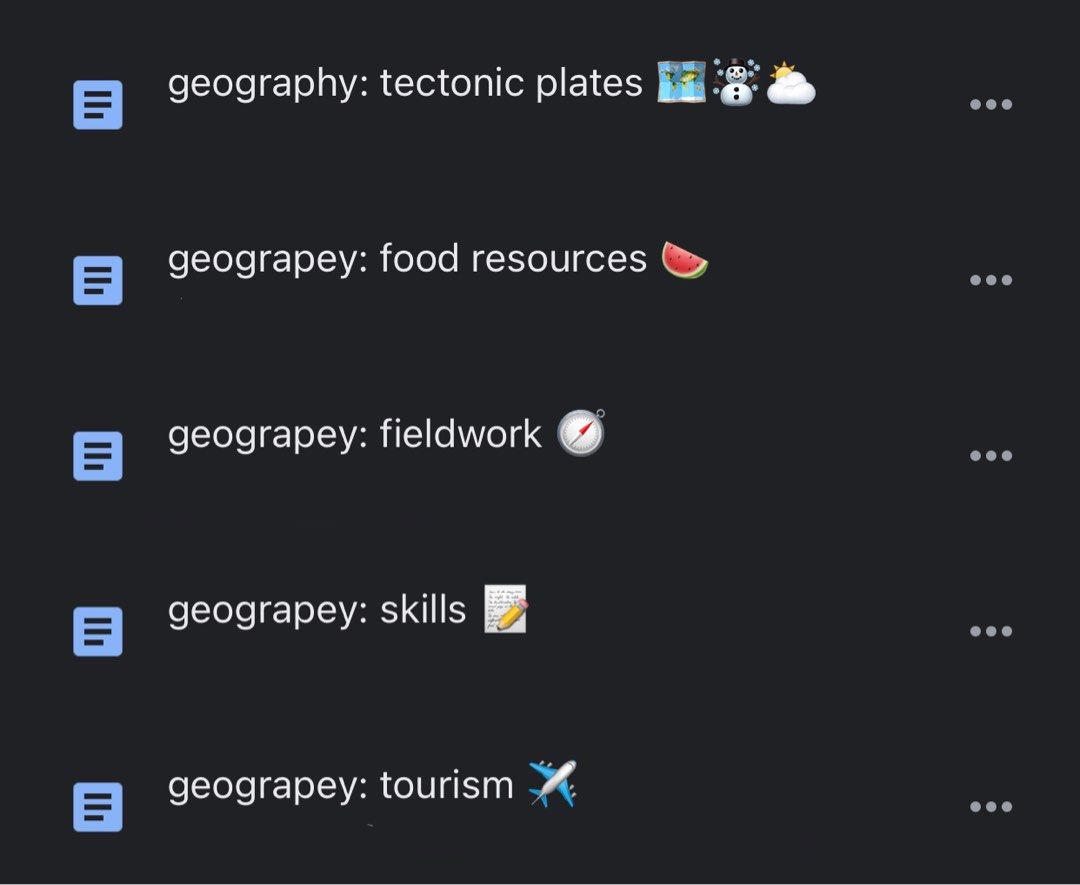This screenshot has width=1080, height=885.
Task: Open the tectonic plates document
Action: [x=405, y=84]
